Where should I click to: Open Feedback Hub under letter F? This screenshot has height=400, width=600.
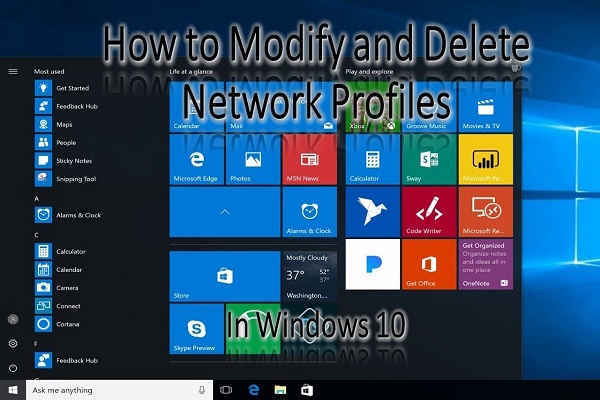(x=67, y=361)
